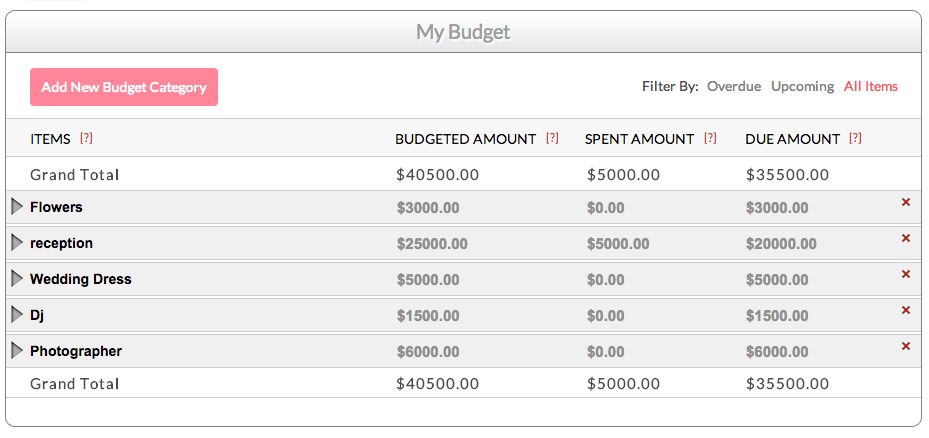The height and width of the screenshot is (438, 929).
Task: Show All Items filter
Action: point(871,86)
